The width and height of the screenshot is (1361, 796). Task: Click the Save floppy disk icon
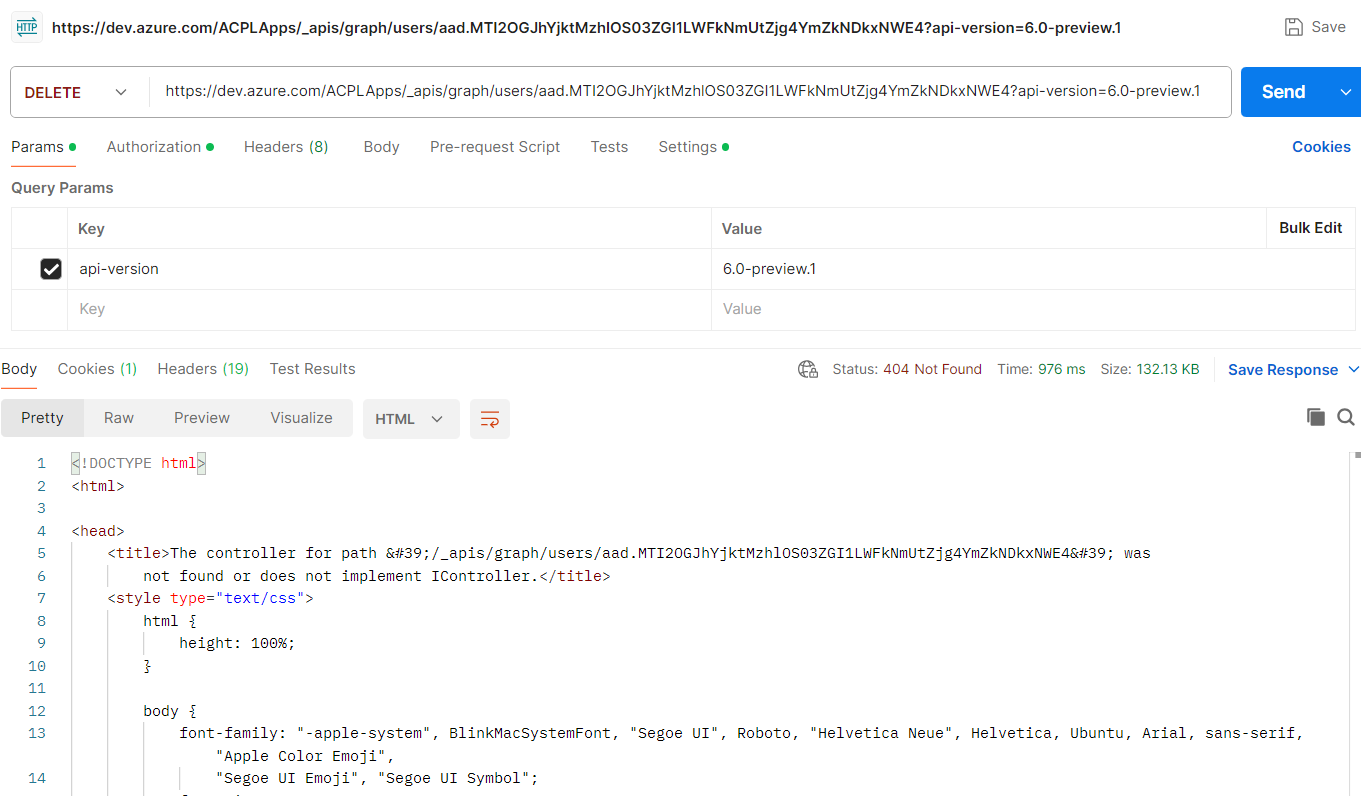pyautogui.click(x=1294, y=27)
